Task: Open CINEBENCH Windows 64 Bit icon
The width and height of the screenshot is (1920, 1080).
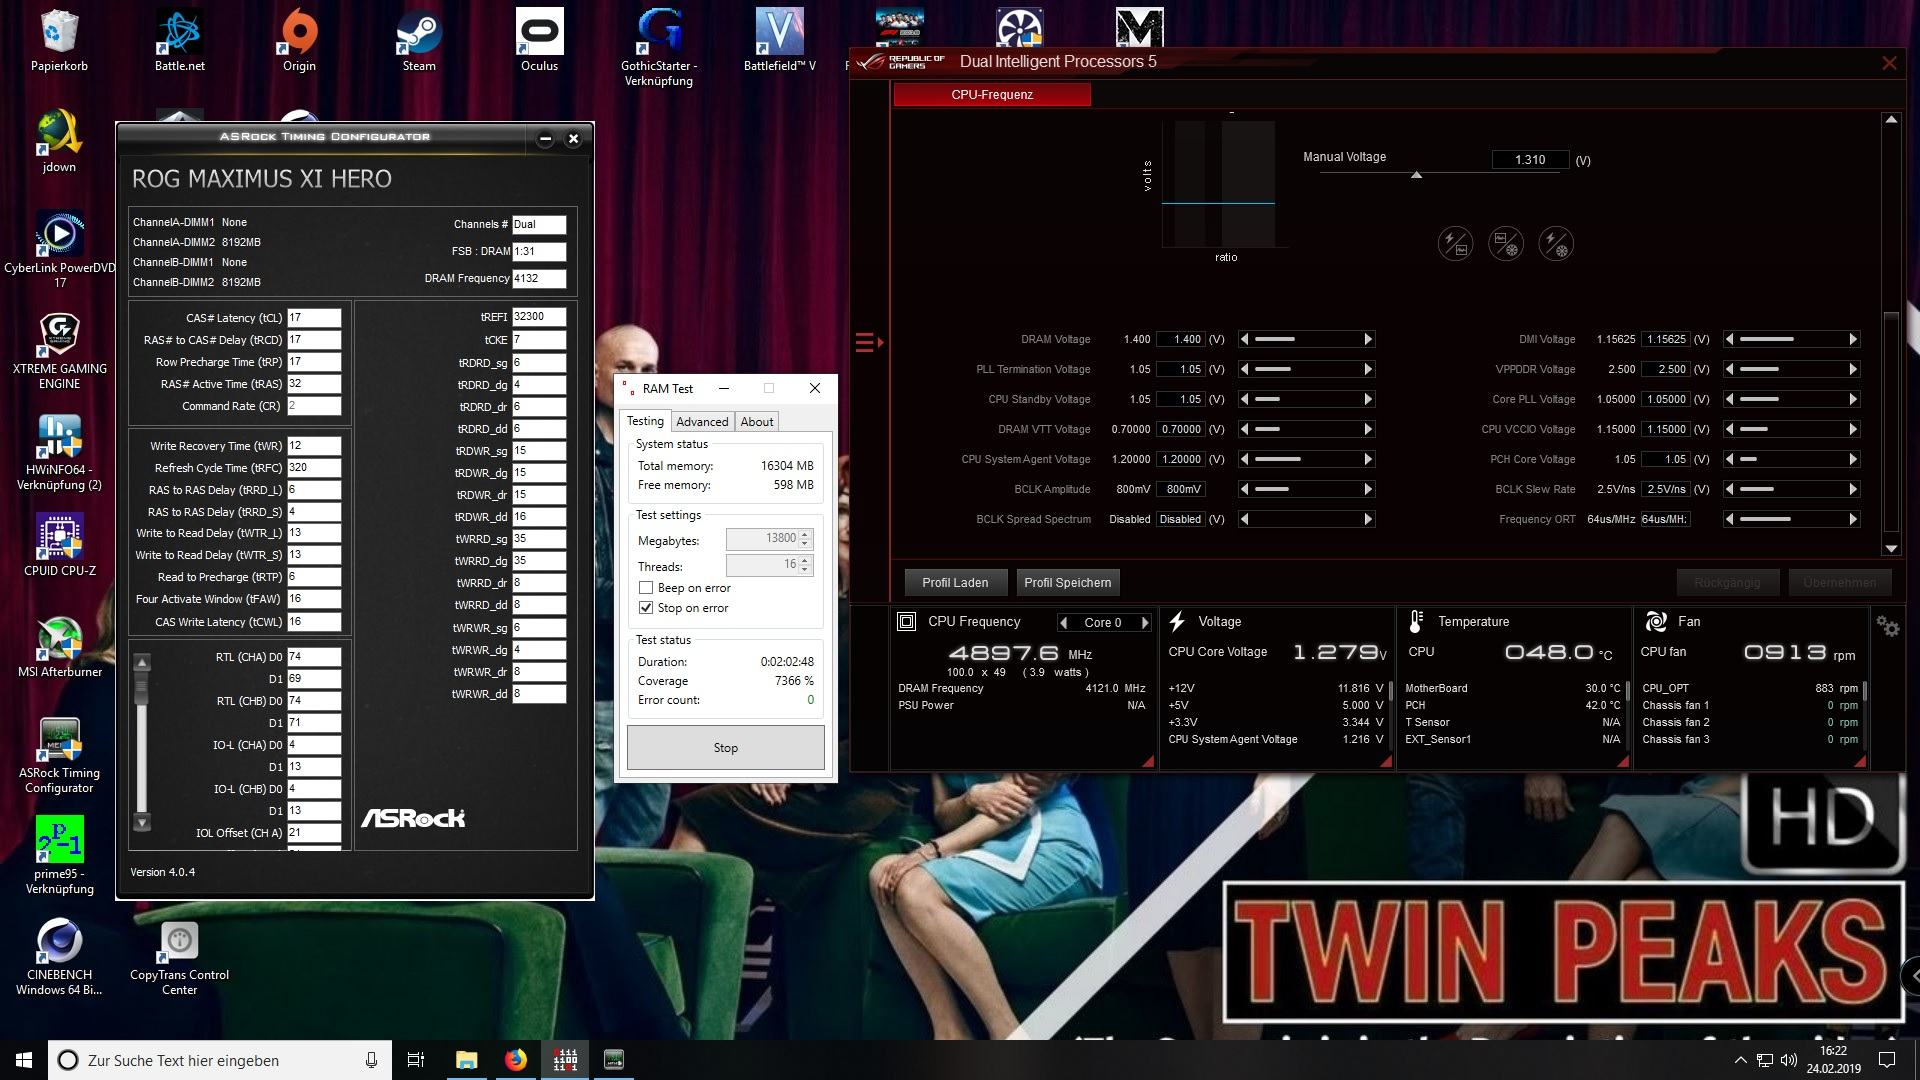Action: (x=59, y=957)
